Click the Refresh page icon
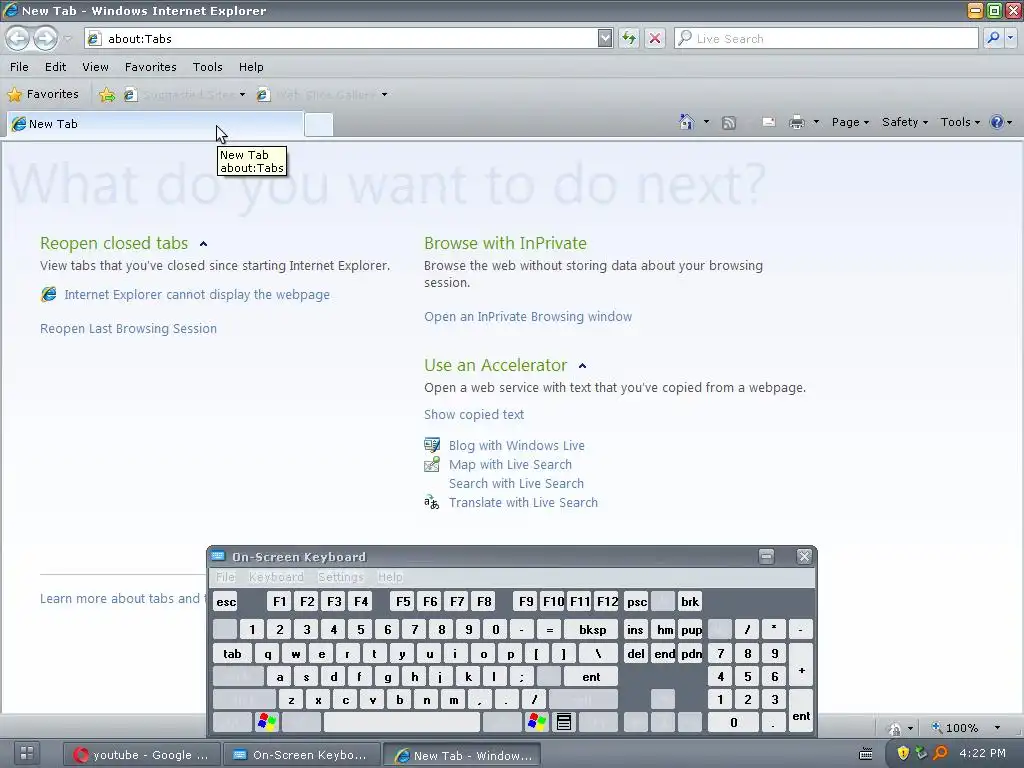 coord(629,39)
